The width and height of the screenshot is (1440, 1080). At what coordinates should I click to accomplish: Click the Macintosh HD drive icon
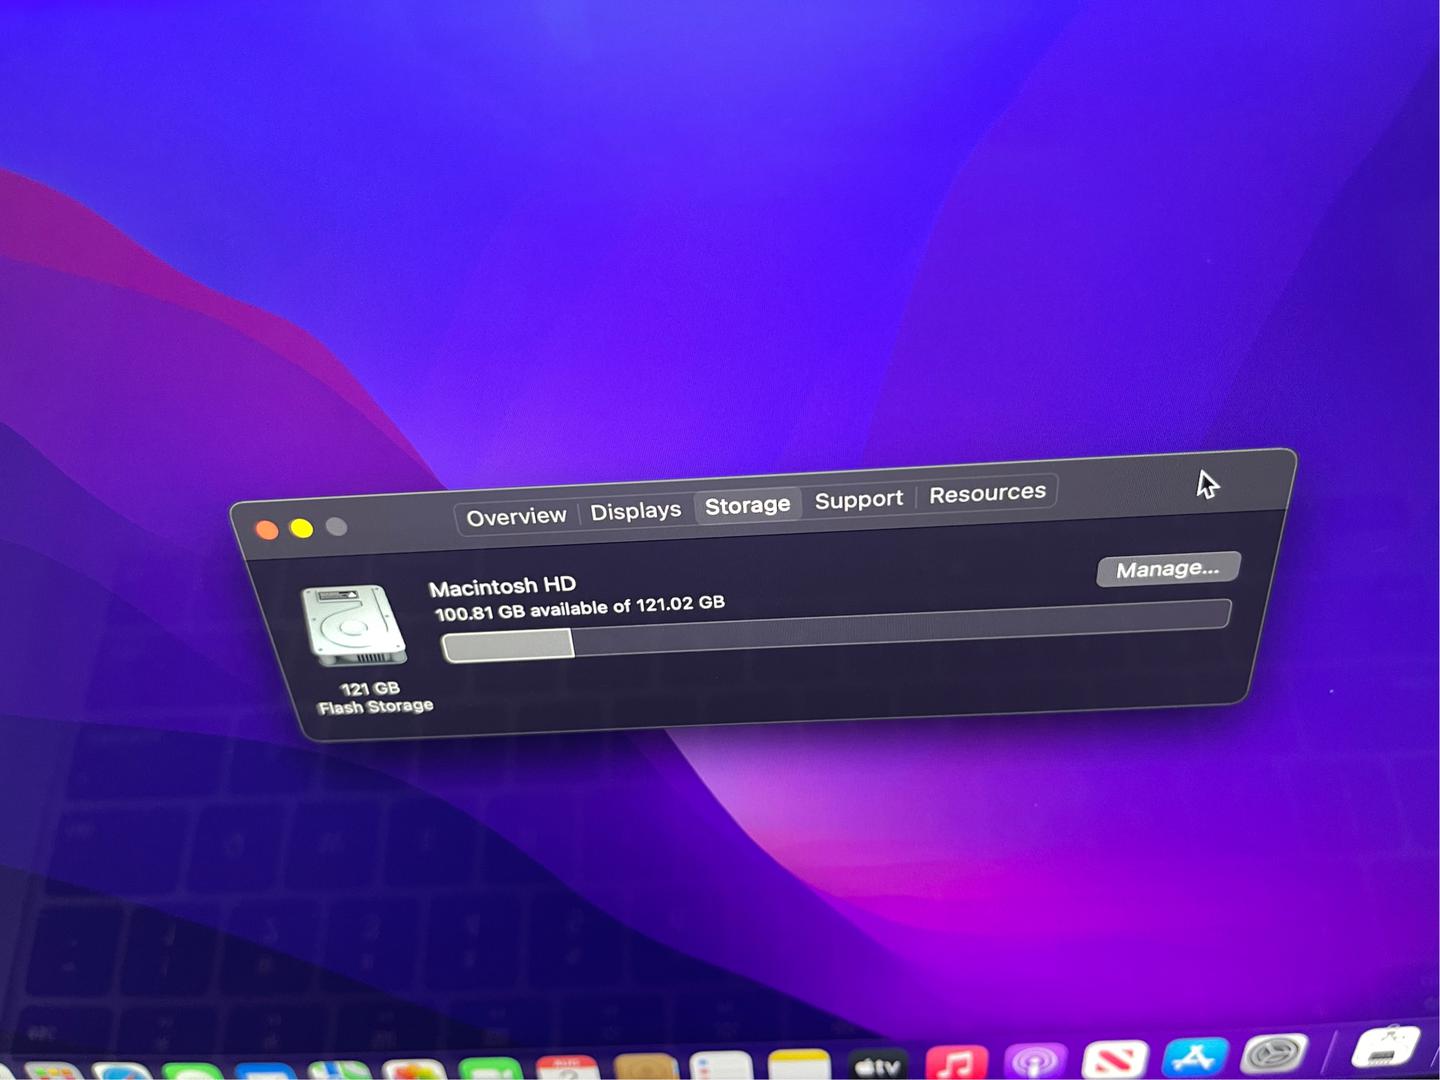point(354,626)
